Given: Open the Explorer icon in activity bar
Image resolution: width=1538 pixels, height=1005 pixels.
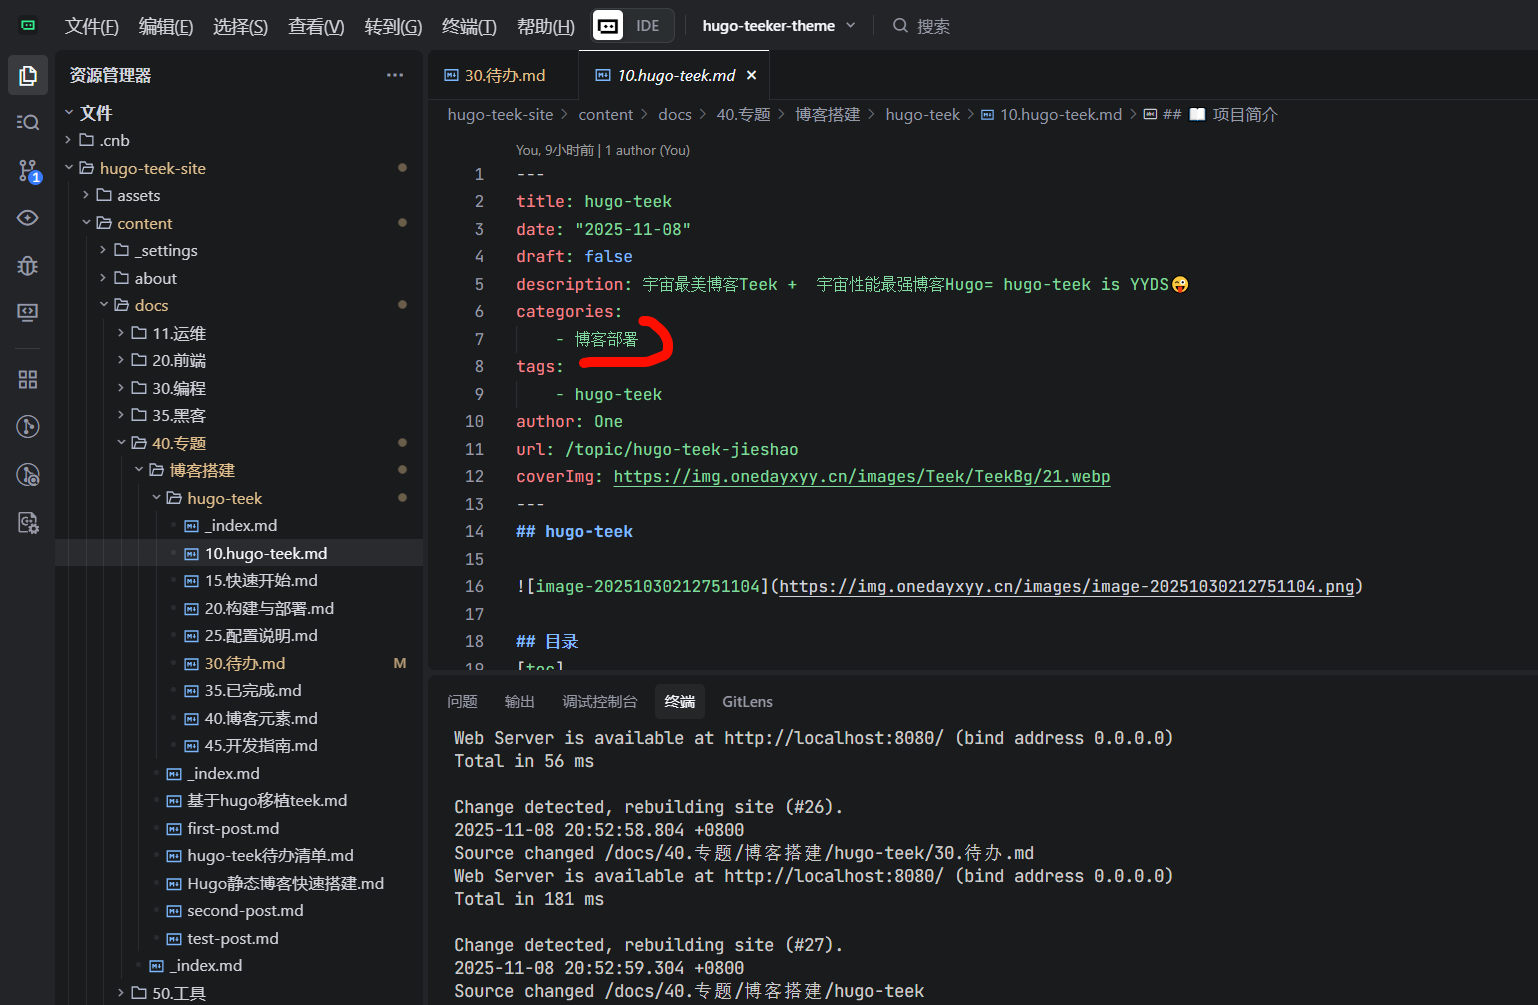Looking at the screenshot, I should click(x=28, y=76).
